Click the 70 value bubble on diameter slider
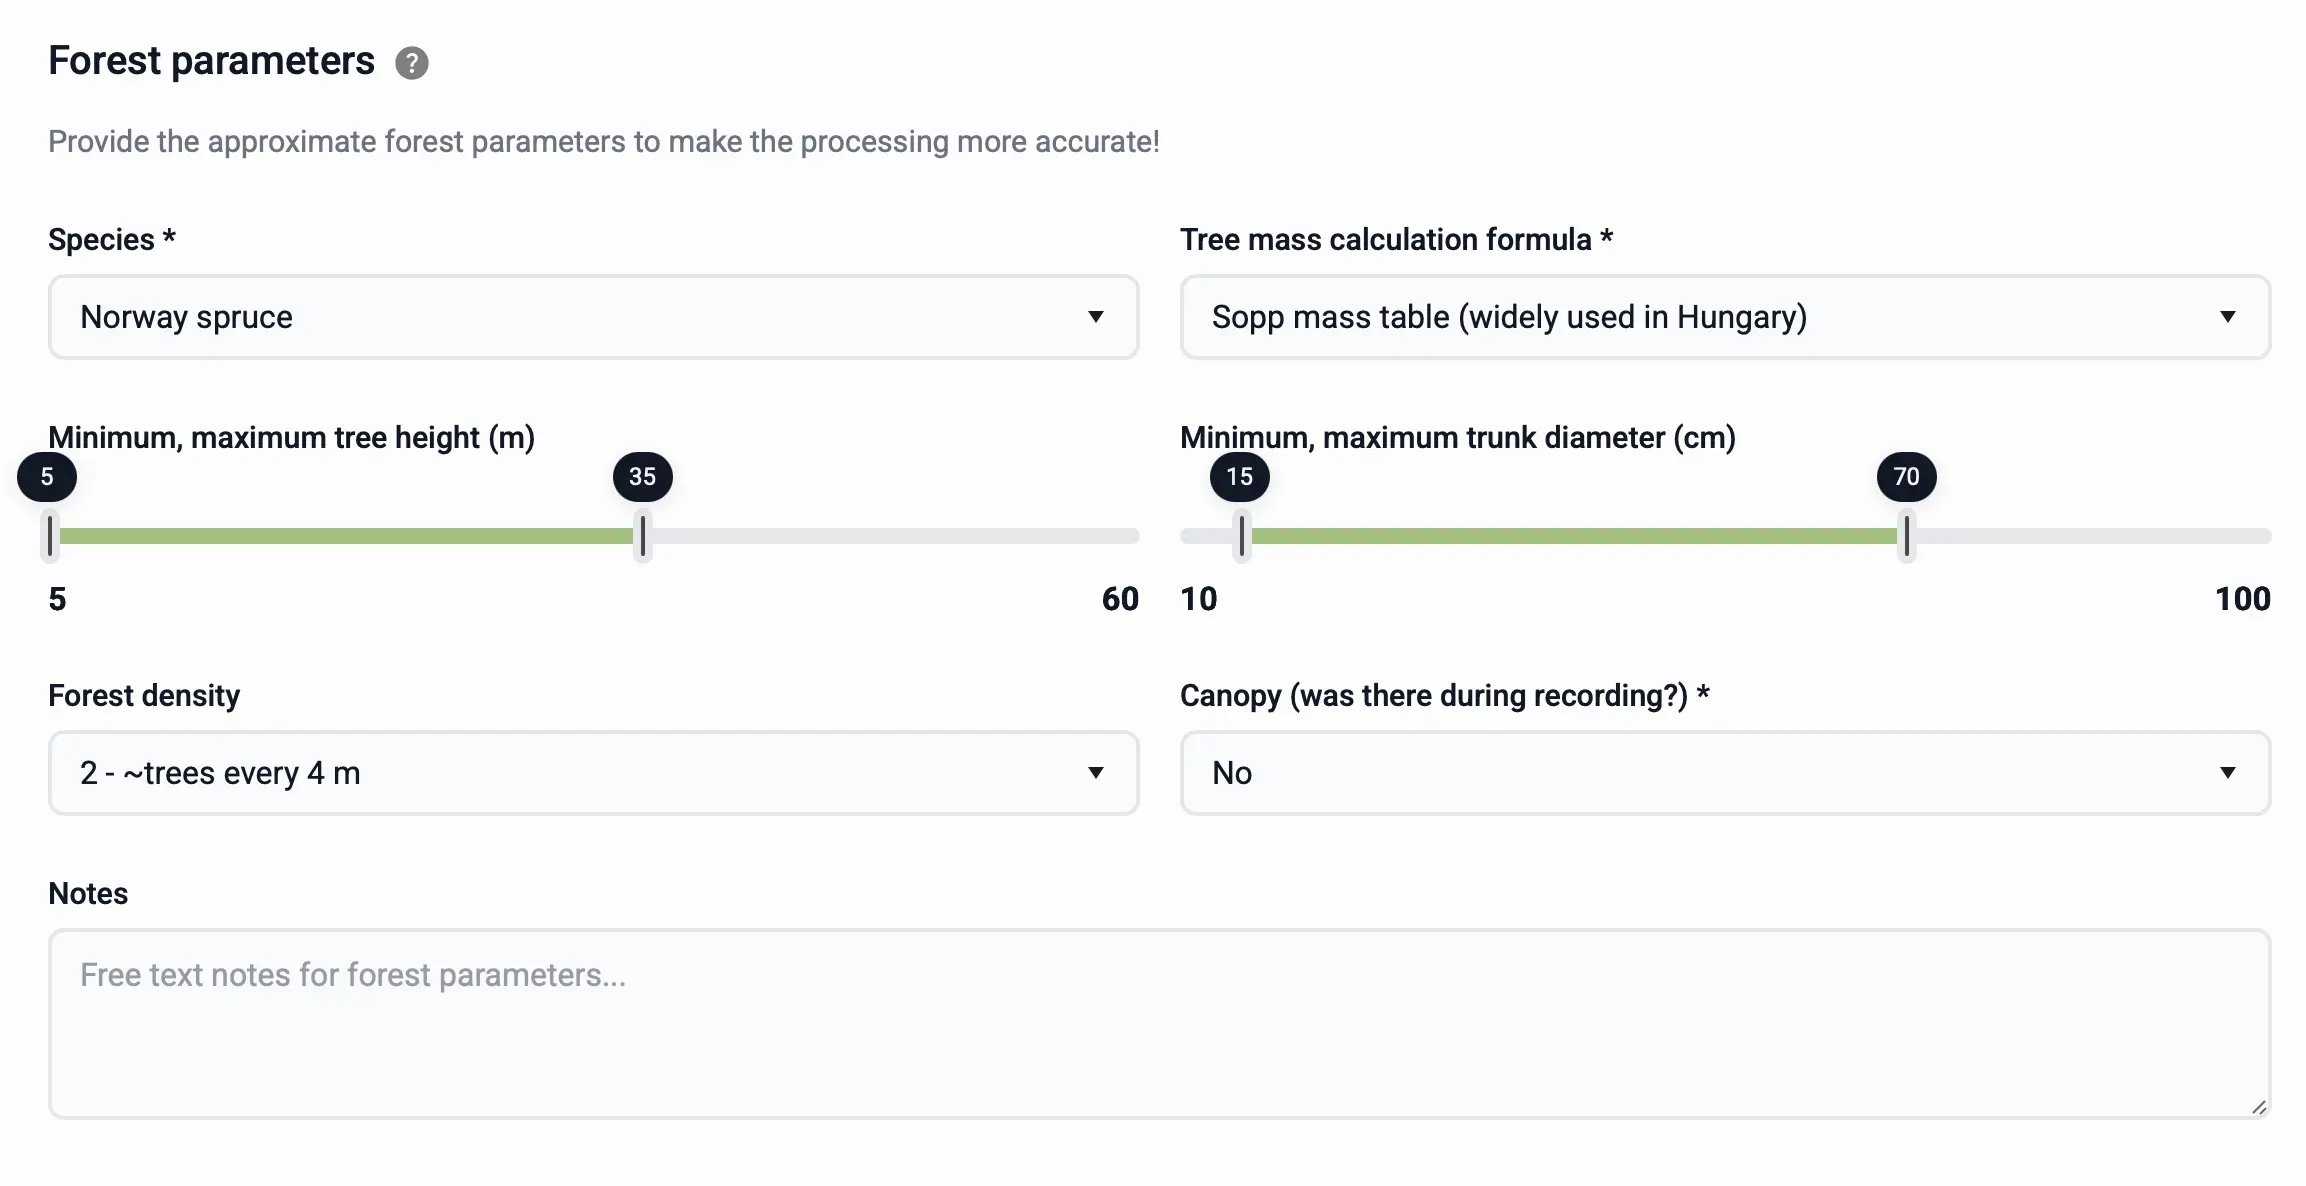 [1906, 477]
